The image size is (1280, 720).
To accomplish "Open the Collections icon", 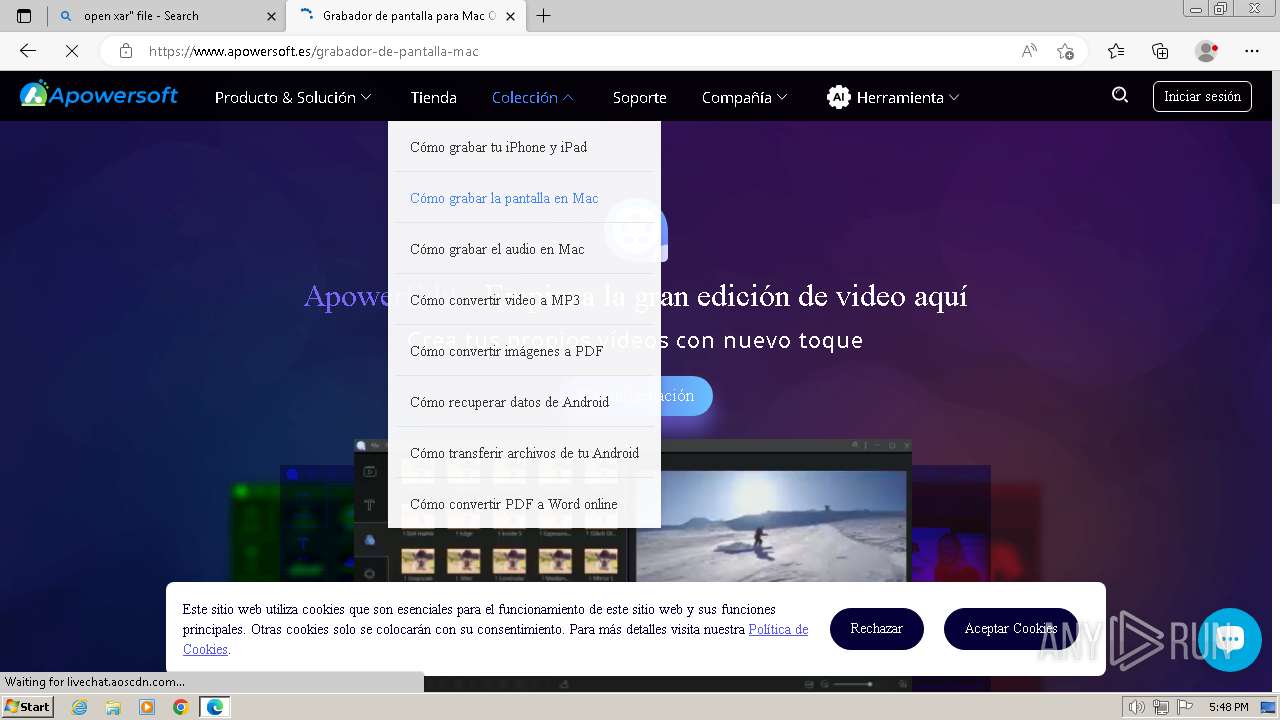I will 1160,51.
